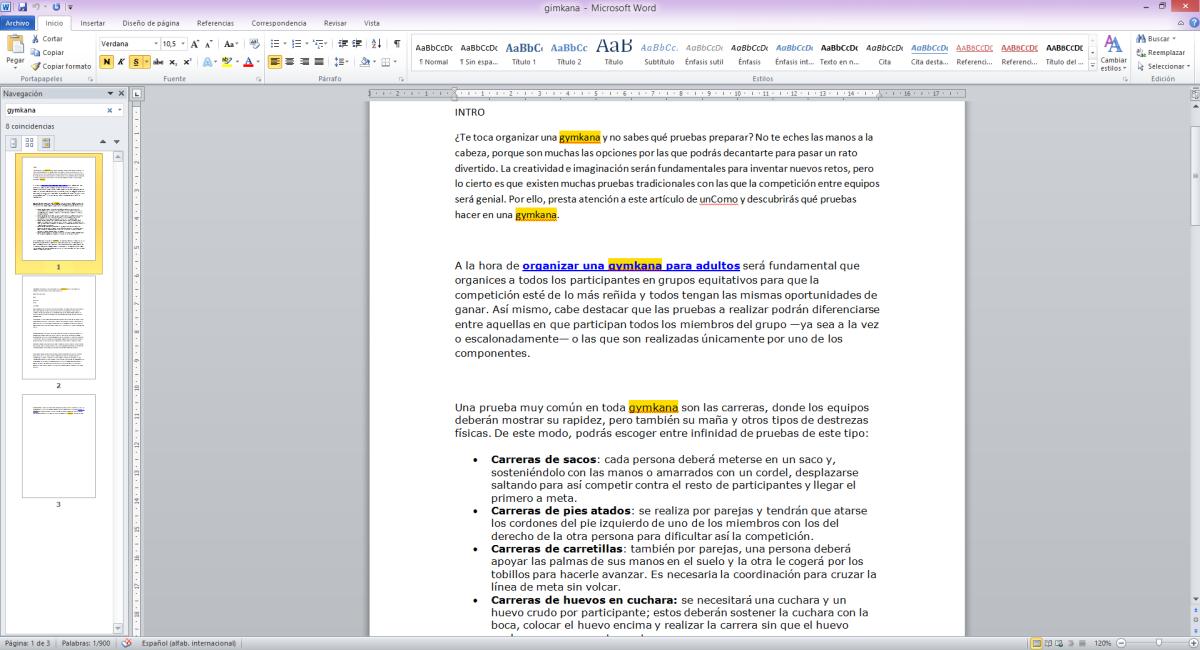Open the Revisar tab
This screenshot has height=650, width=1200.
pos(338,22)
